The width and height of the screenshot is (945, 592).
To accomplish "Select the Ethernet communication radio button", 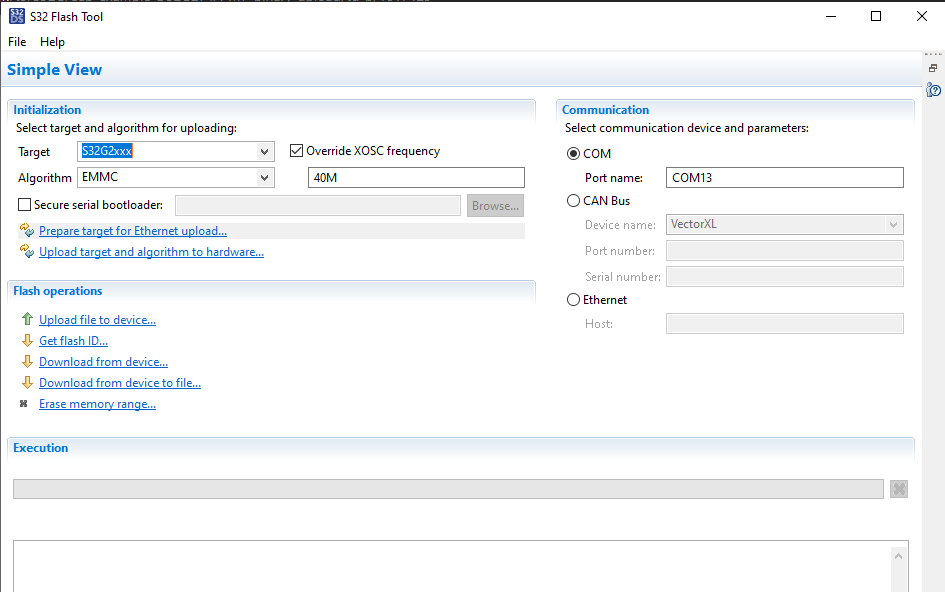I will [573, 299].
